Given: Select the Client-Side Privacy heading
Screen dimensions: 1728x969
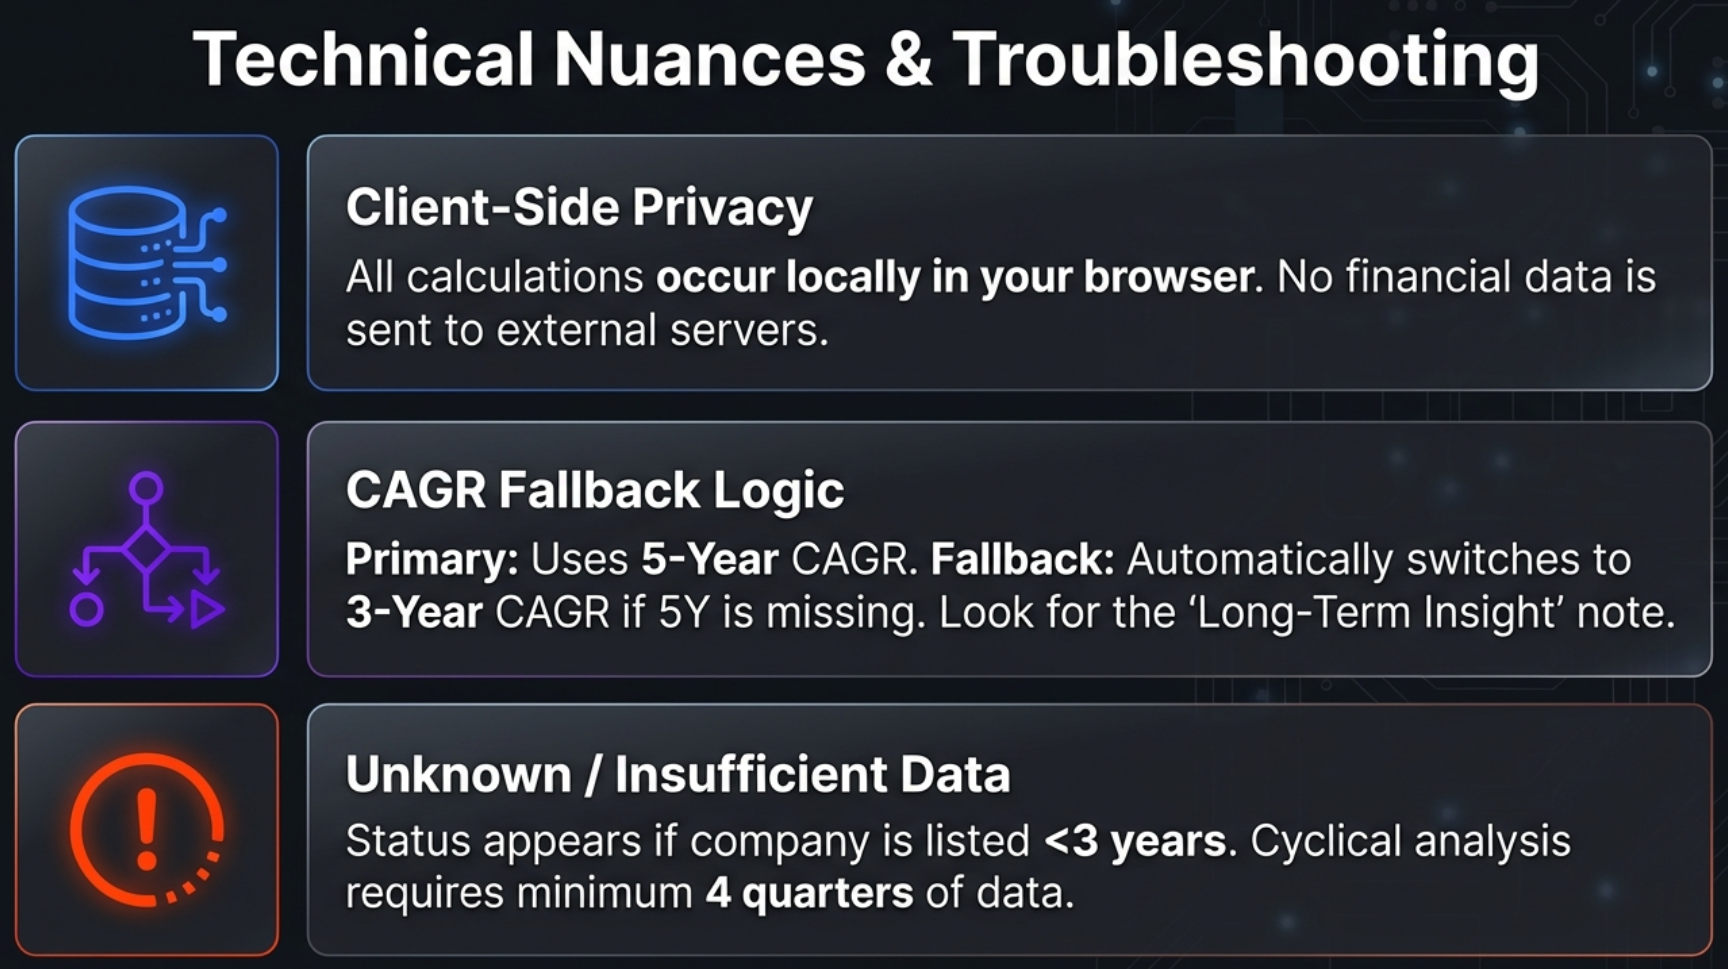Looking at the screenshot, I should coord(579,208).
